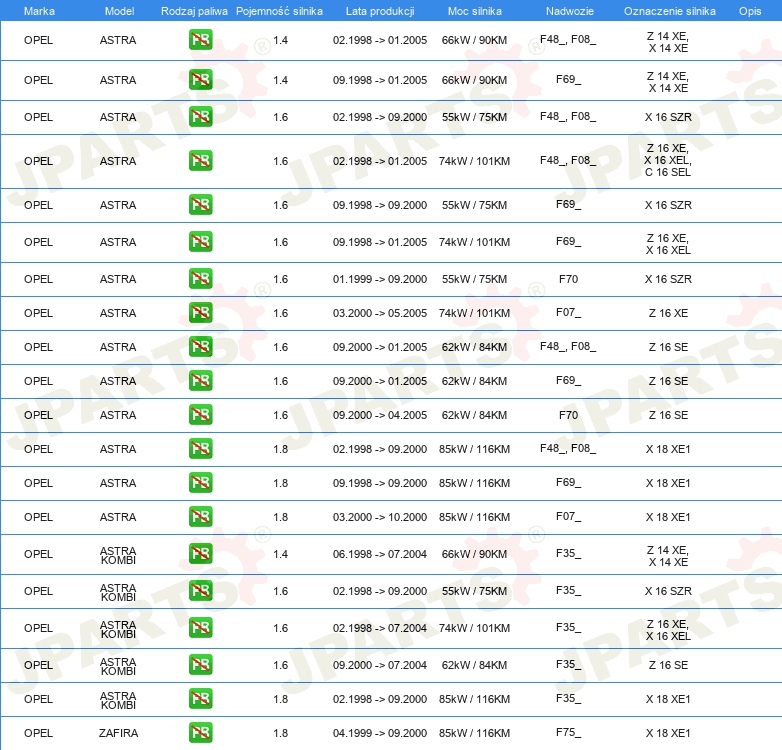Select the date cell 04.1999 -> 09.2000
The width and height of the screenshot is (782, 750).
380,733
